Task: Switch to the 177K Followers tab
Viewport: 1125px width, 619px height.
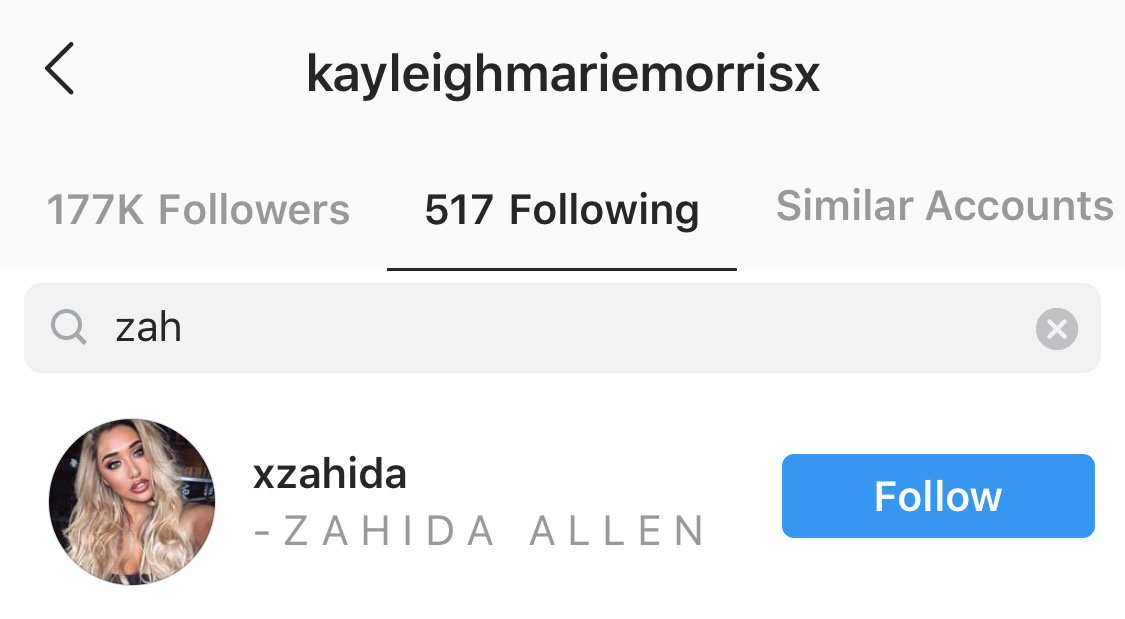Action: (x=198, y=209)
